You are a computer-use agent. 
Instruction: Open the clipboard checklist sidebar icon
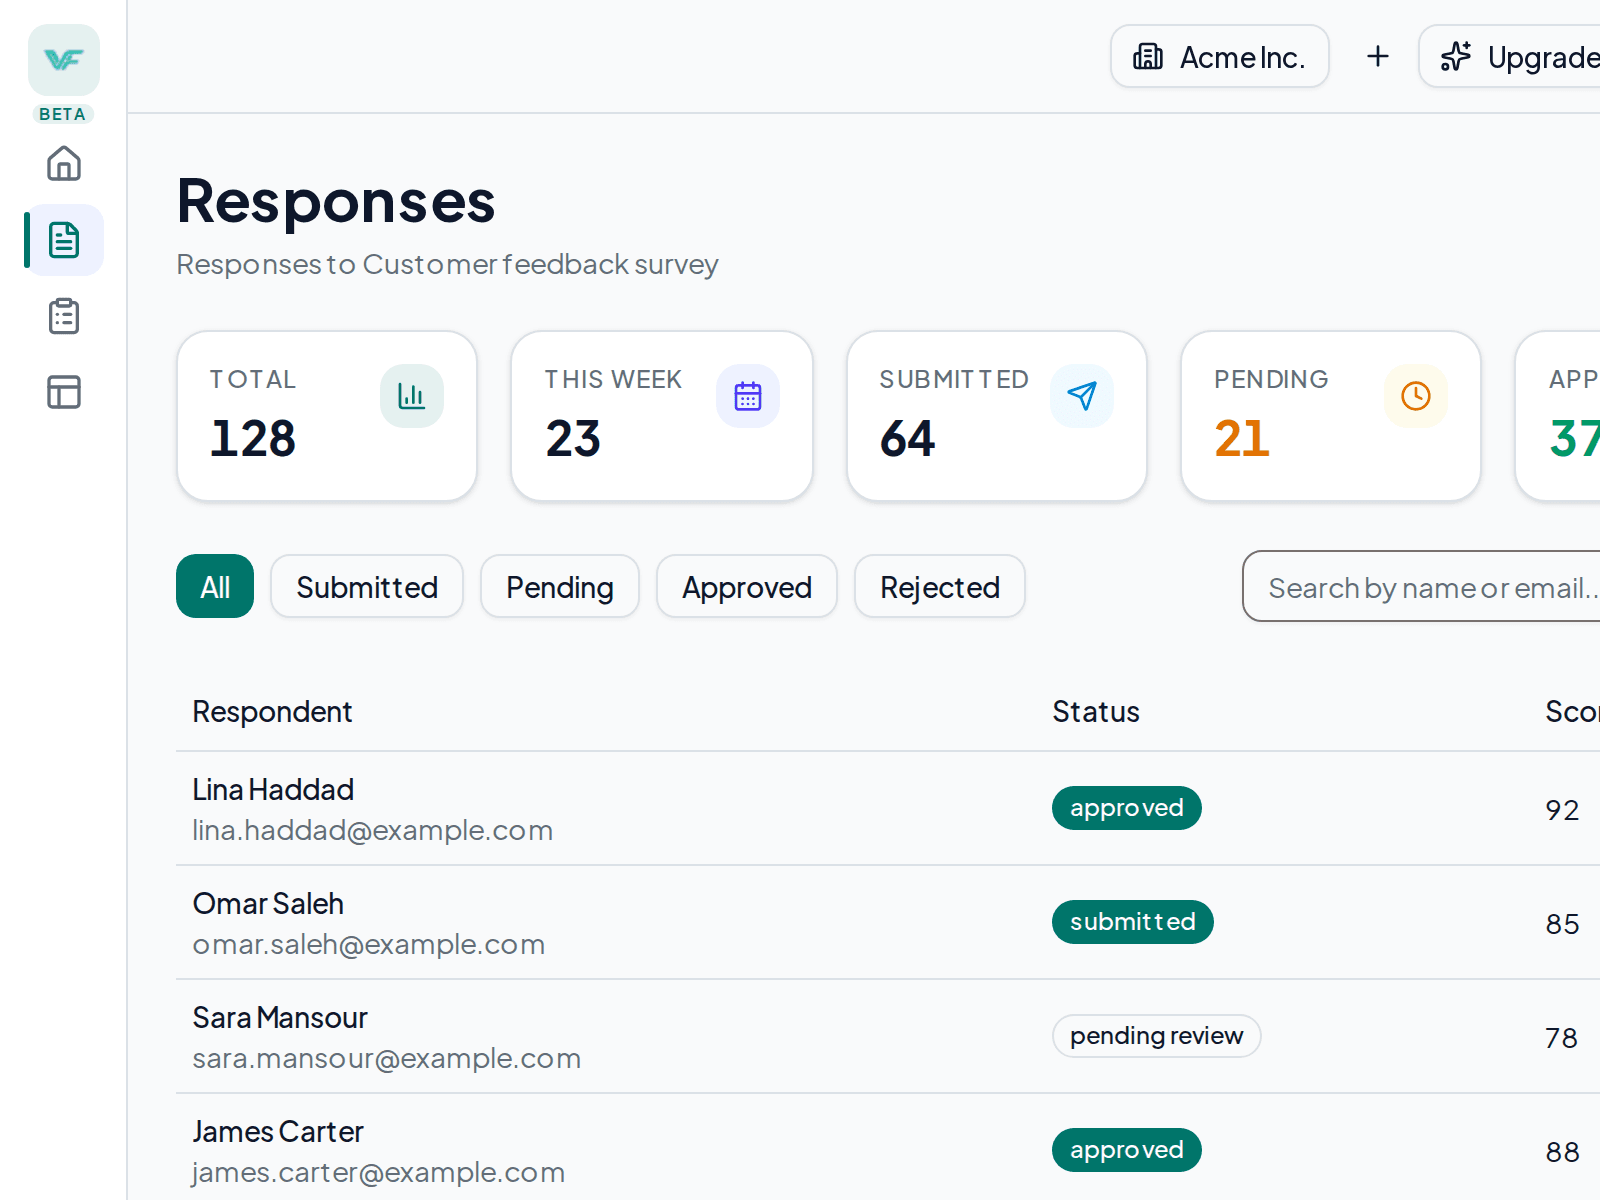pos(64,316)
